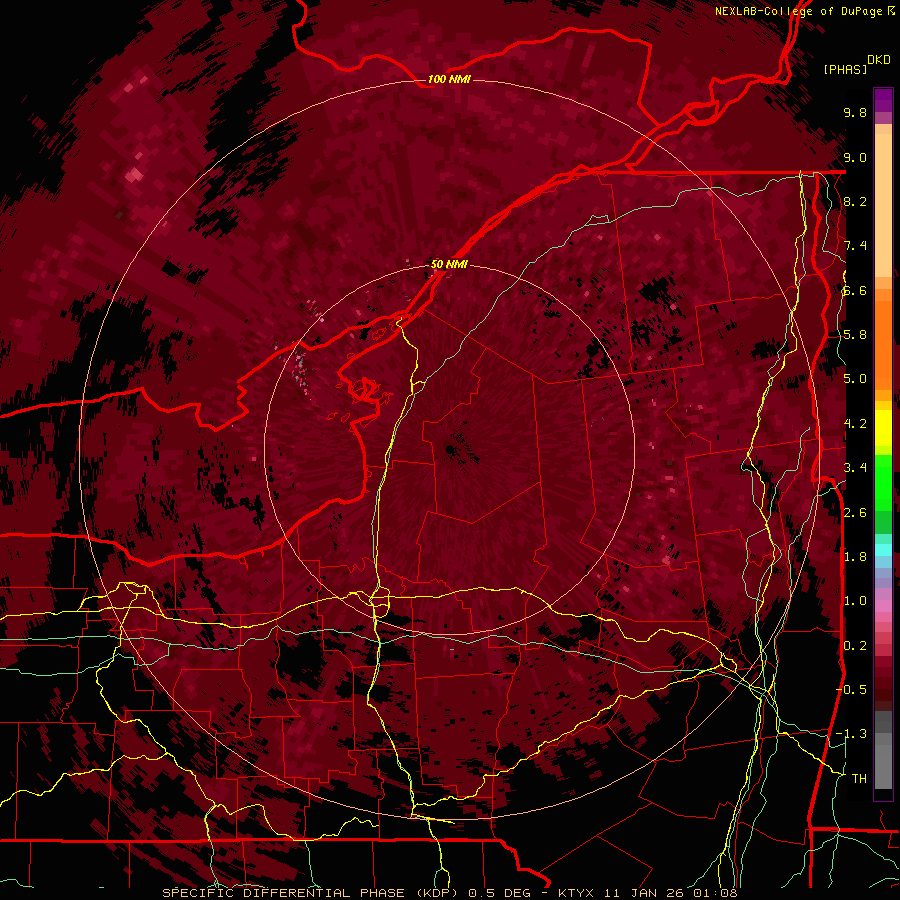This screenshot has height=900, width=900.
Task: Select the 9.8 scale value
Action: (855, 112)
